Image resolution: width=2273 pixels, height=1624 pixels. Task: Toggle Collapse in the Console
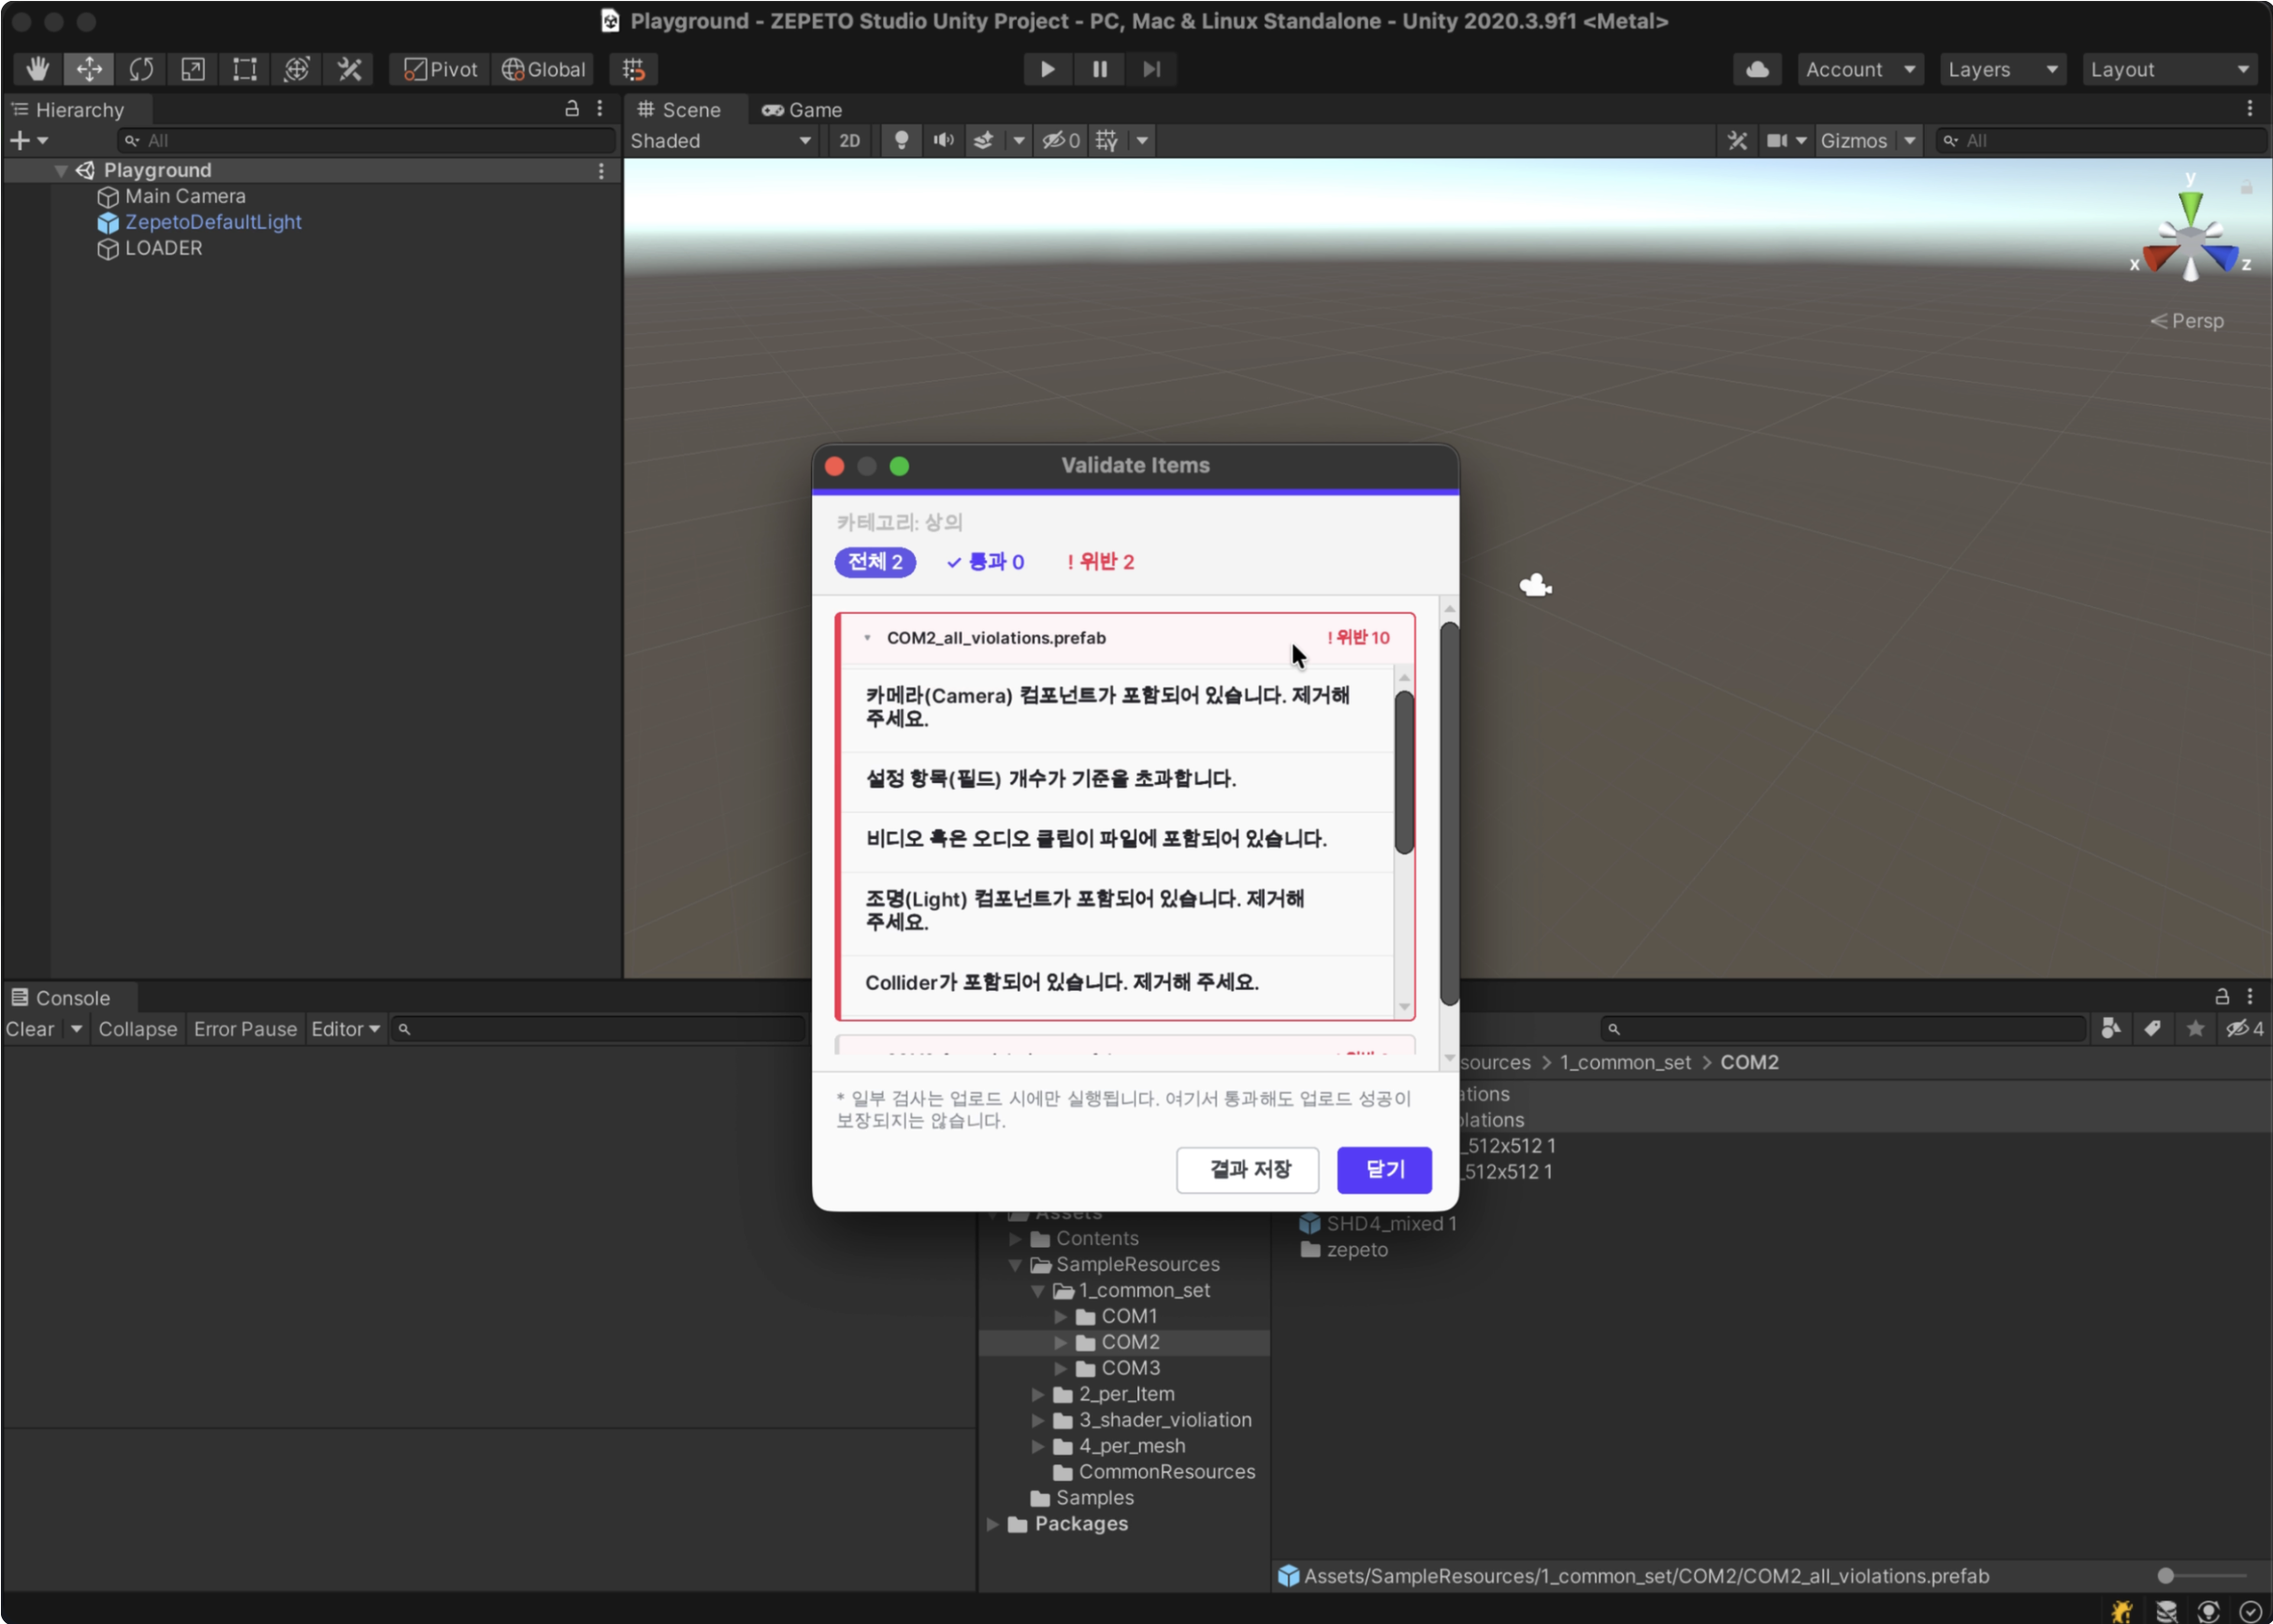click(x=138, y=1029)
